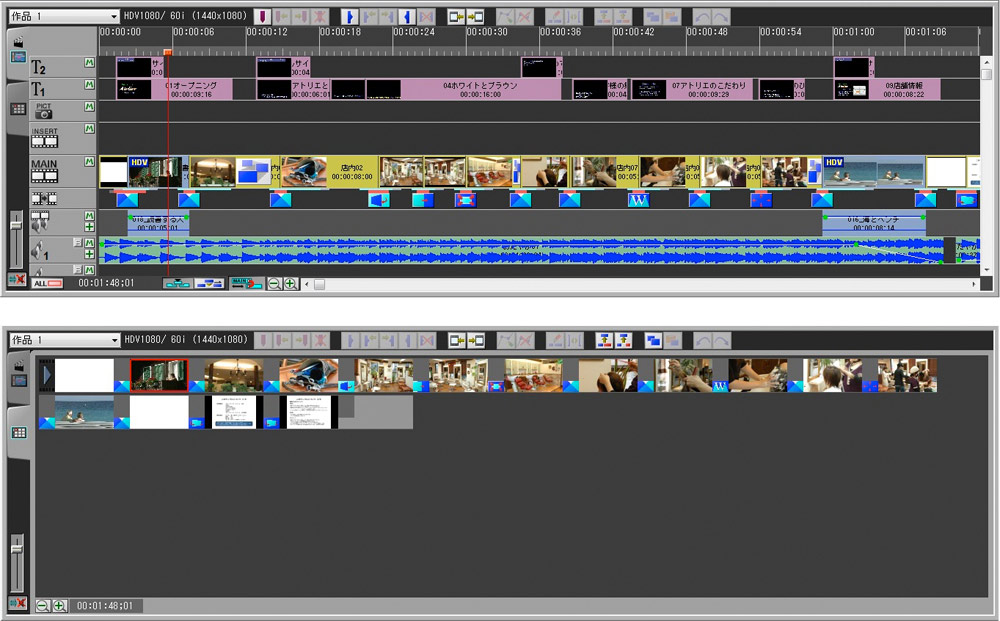Image resolution: width=1000 pixels, height=621 pixels.
Task: Click the 00:00:30 mark on the time ruler
Action: pos(487,32)
